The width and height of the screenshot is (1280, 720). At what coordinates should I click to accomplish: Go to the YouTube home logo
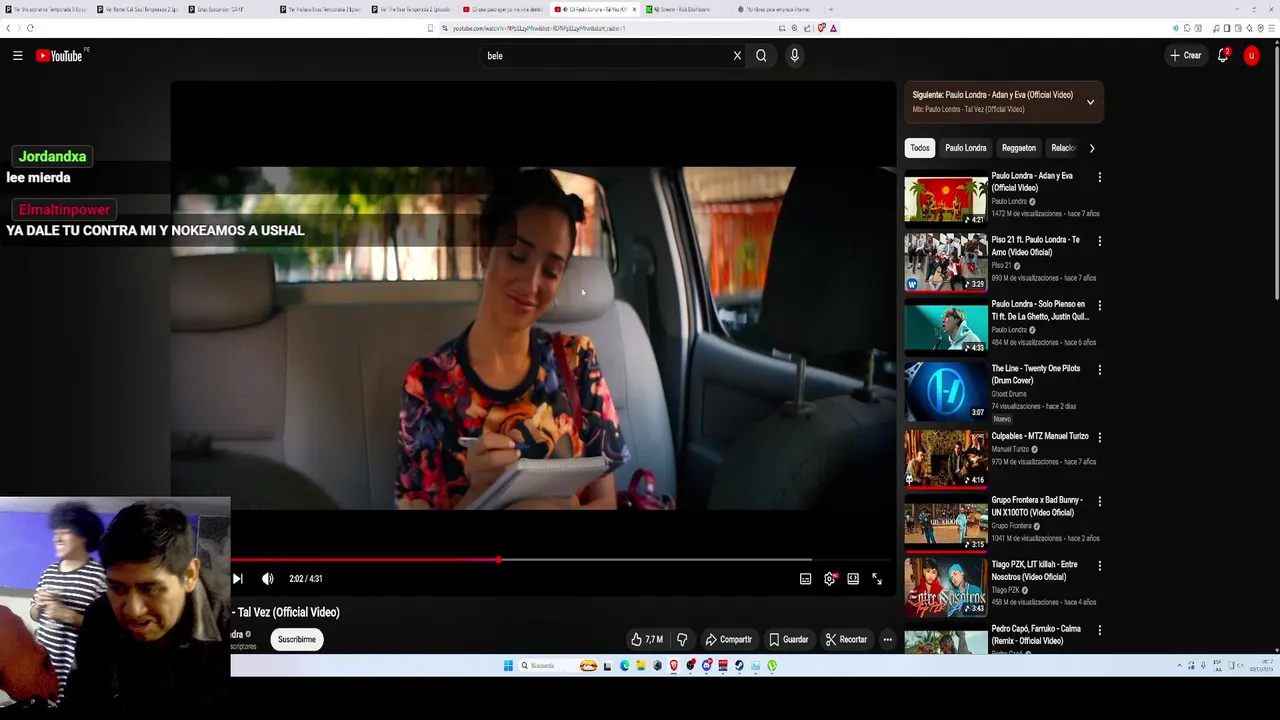[x=60, y=56]
